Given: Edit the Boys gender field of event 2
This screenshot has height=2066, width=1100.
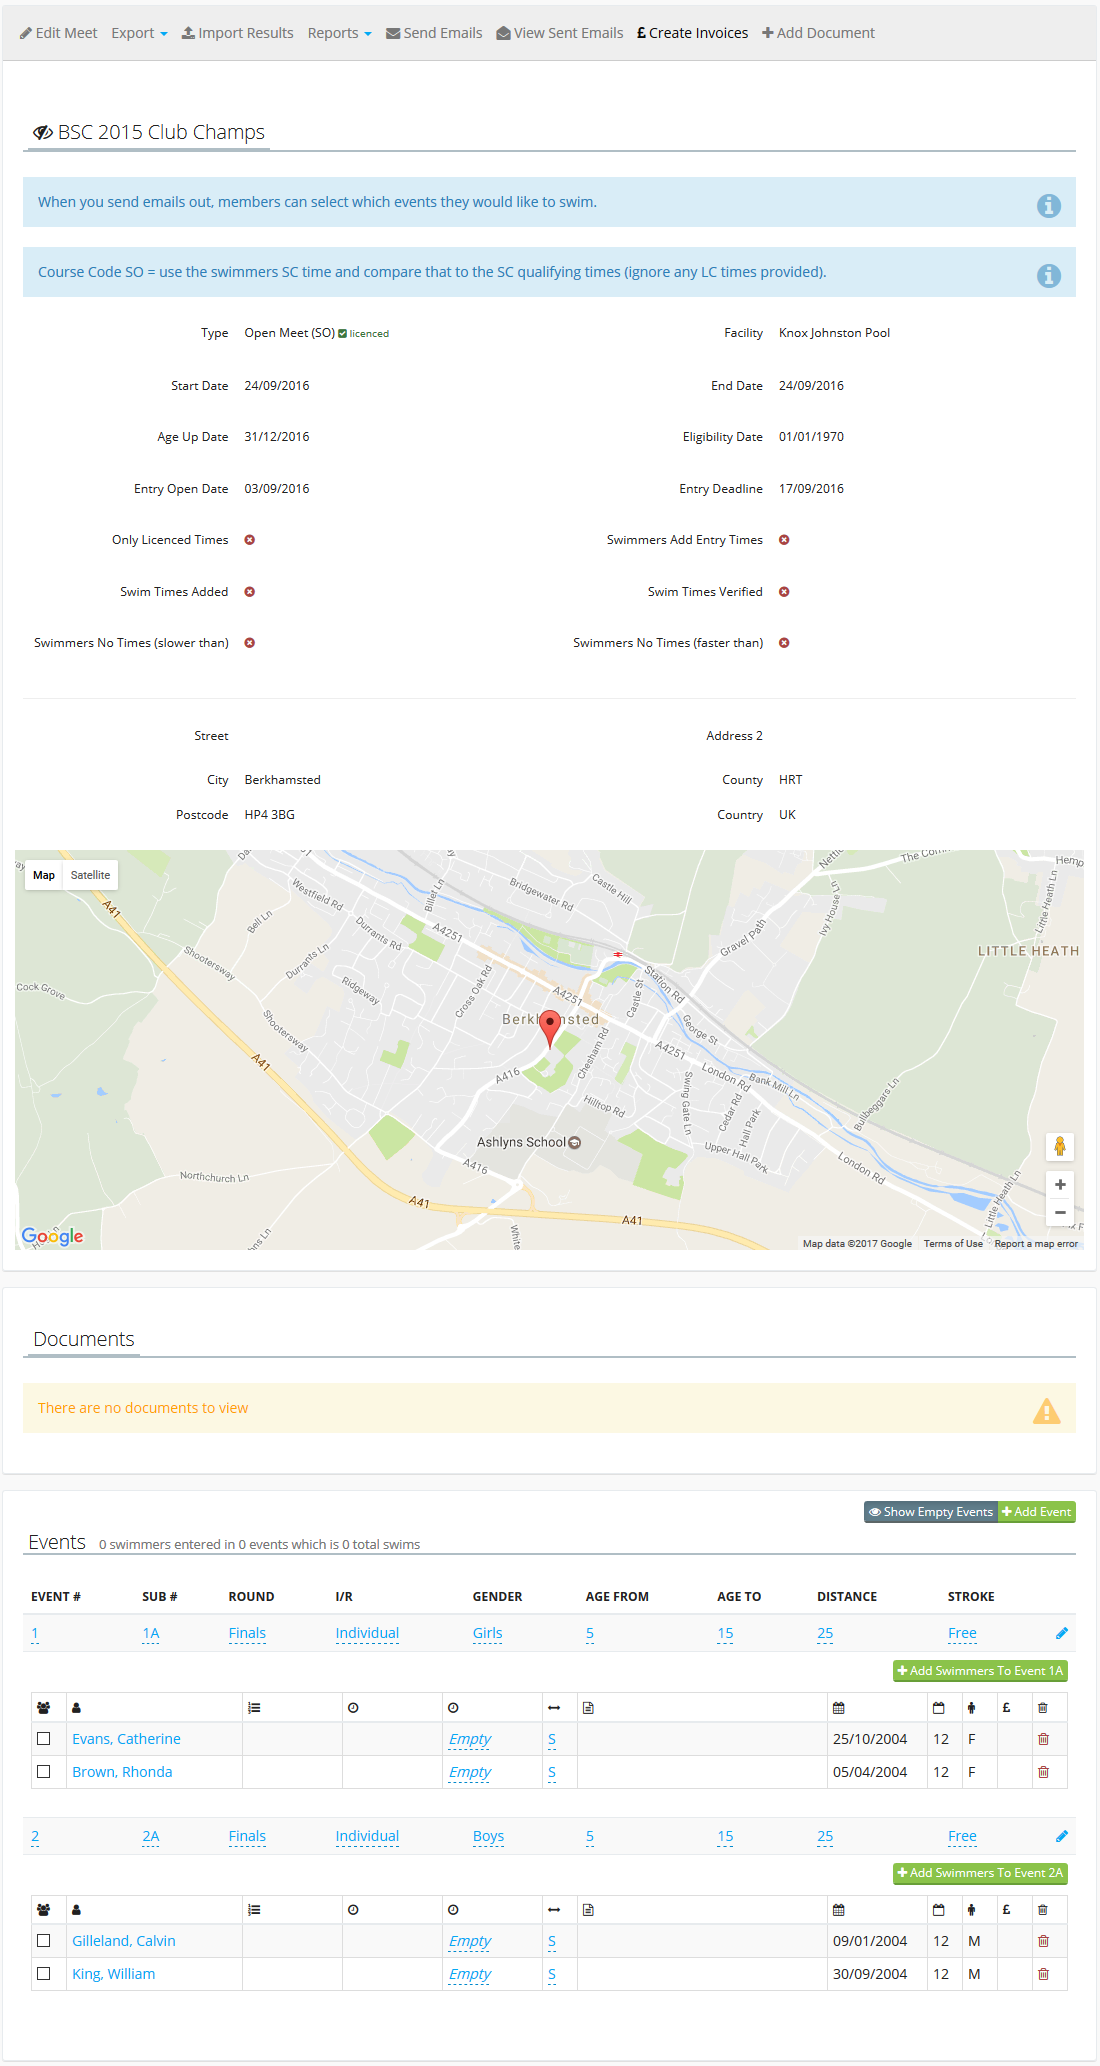Looking at the screenshot, I should pos(488,1836).
